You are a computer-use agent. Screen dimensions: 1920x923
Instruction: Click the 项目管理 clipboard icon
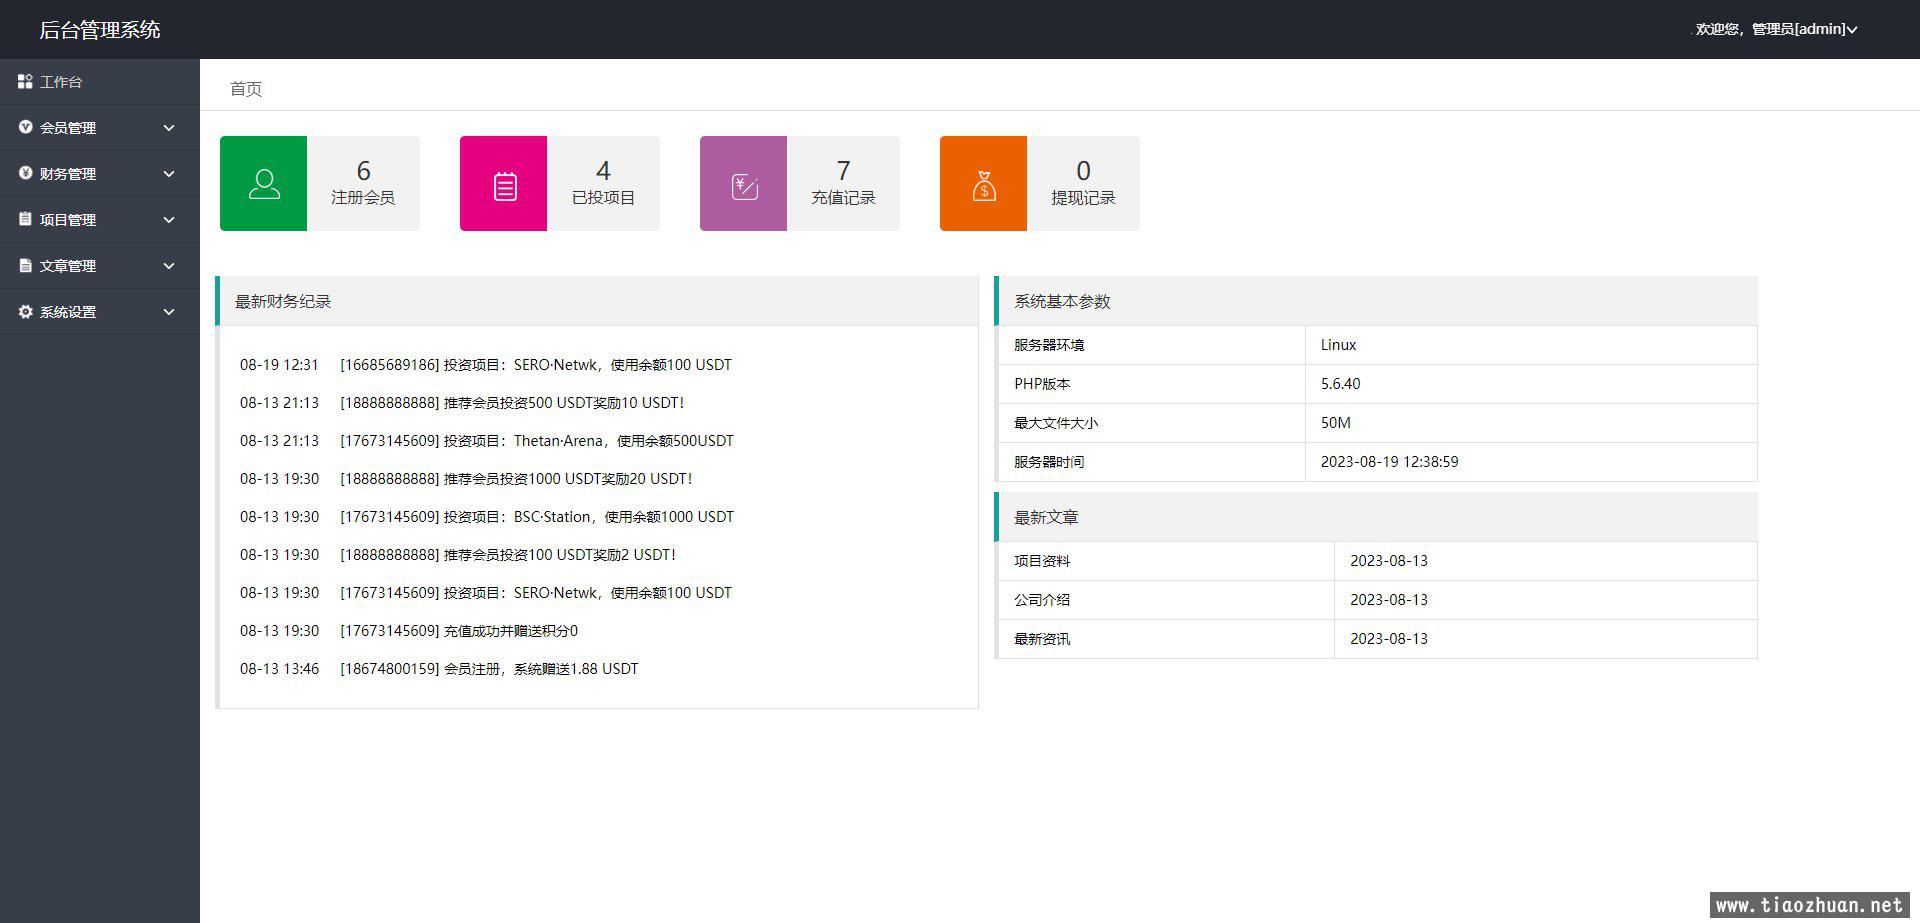(25, 219)
